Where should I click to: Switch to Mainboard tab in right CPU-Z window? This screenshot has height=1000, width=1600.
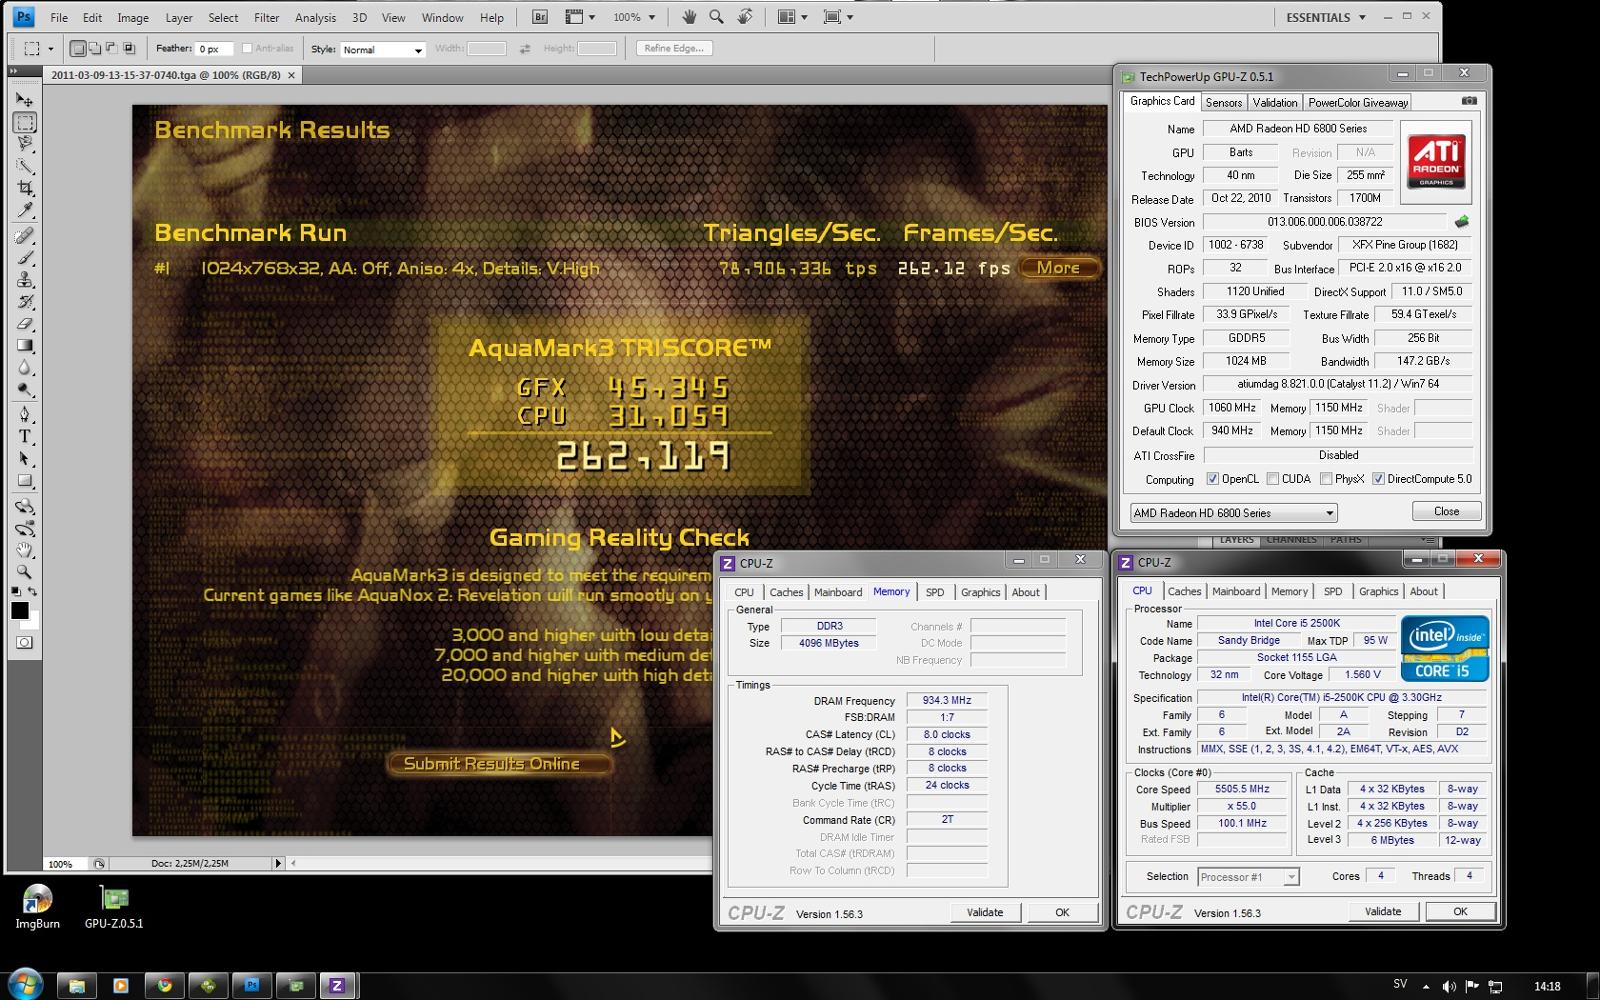1236,591
